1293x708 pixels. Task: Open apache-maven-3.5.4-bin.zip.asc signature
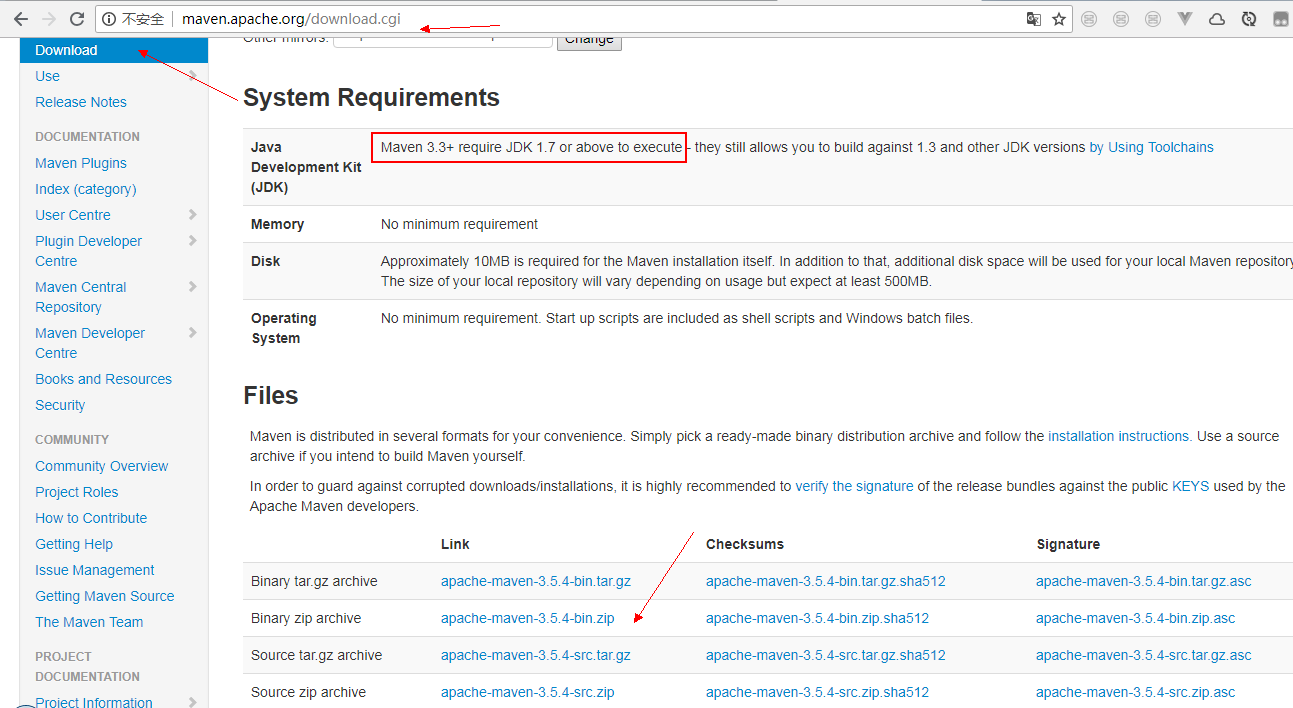(x=1135, y=618)
